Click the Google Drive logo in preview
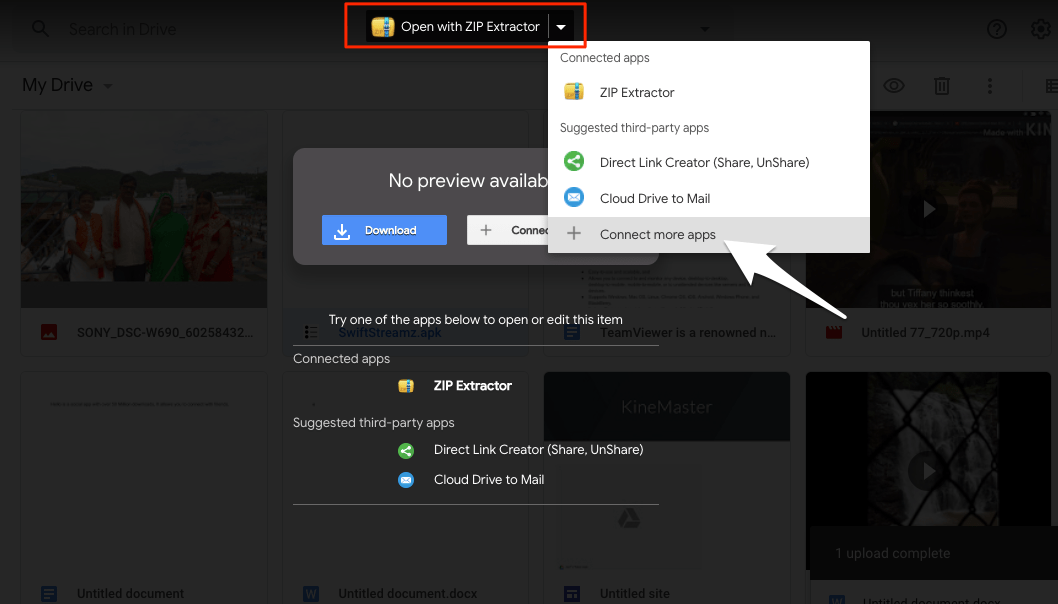 (629, 518)
